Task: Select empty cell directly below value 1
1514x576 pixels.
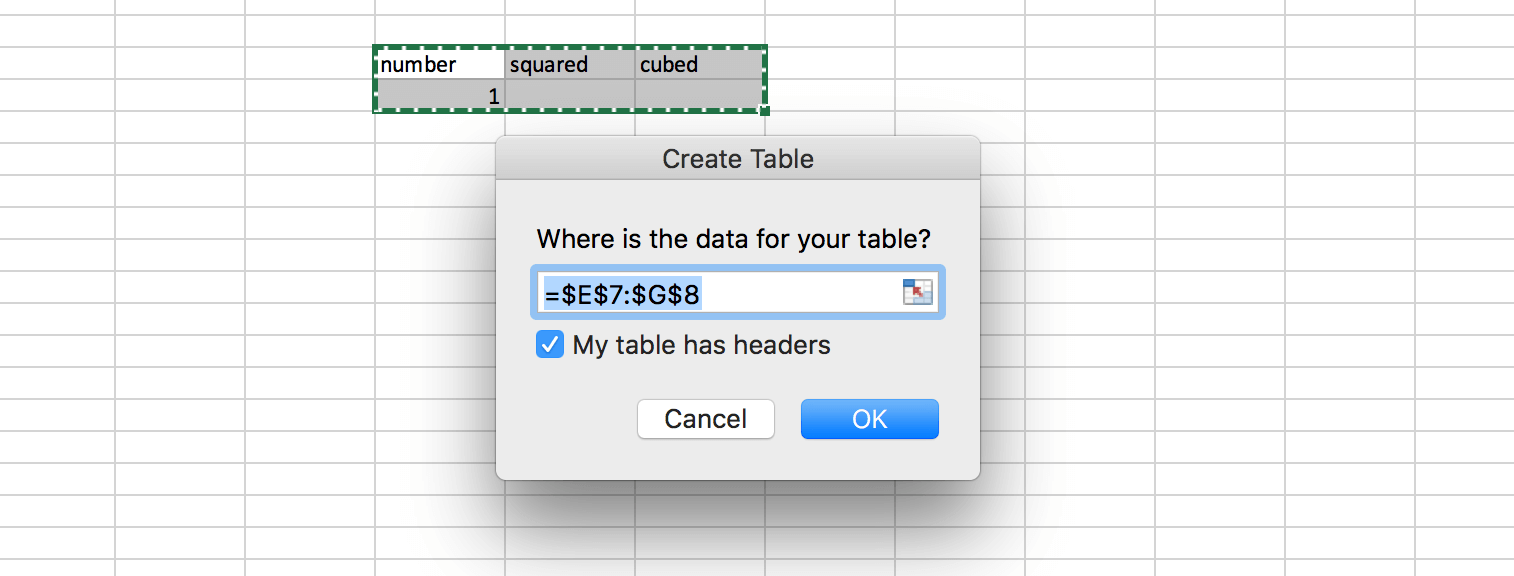Action: pyautogui.click(x=440, y=128)
